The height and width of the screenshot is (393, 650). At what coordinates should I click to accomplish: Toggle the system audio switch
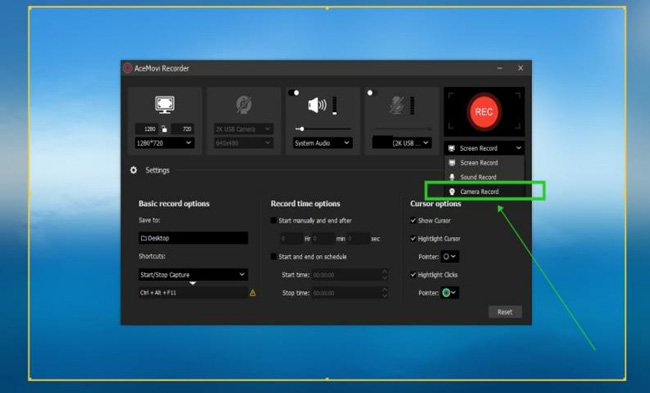[x=293, y=92]
